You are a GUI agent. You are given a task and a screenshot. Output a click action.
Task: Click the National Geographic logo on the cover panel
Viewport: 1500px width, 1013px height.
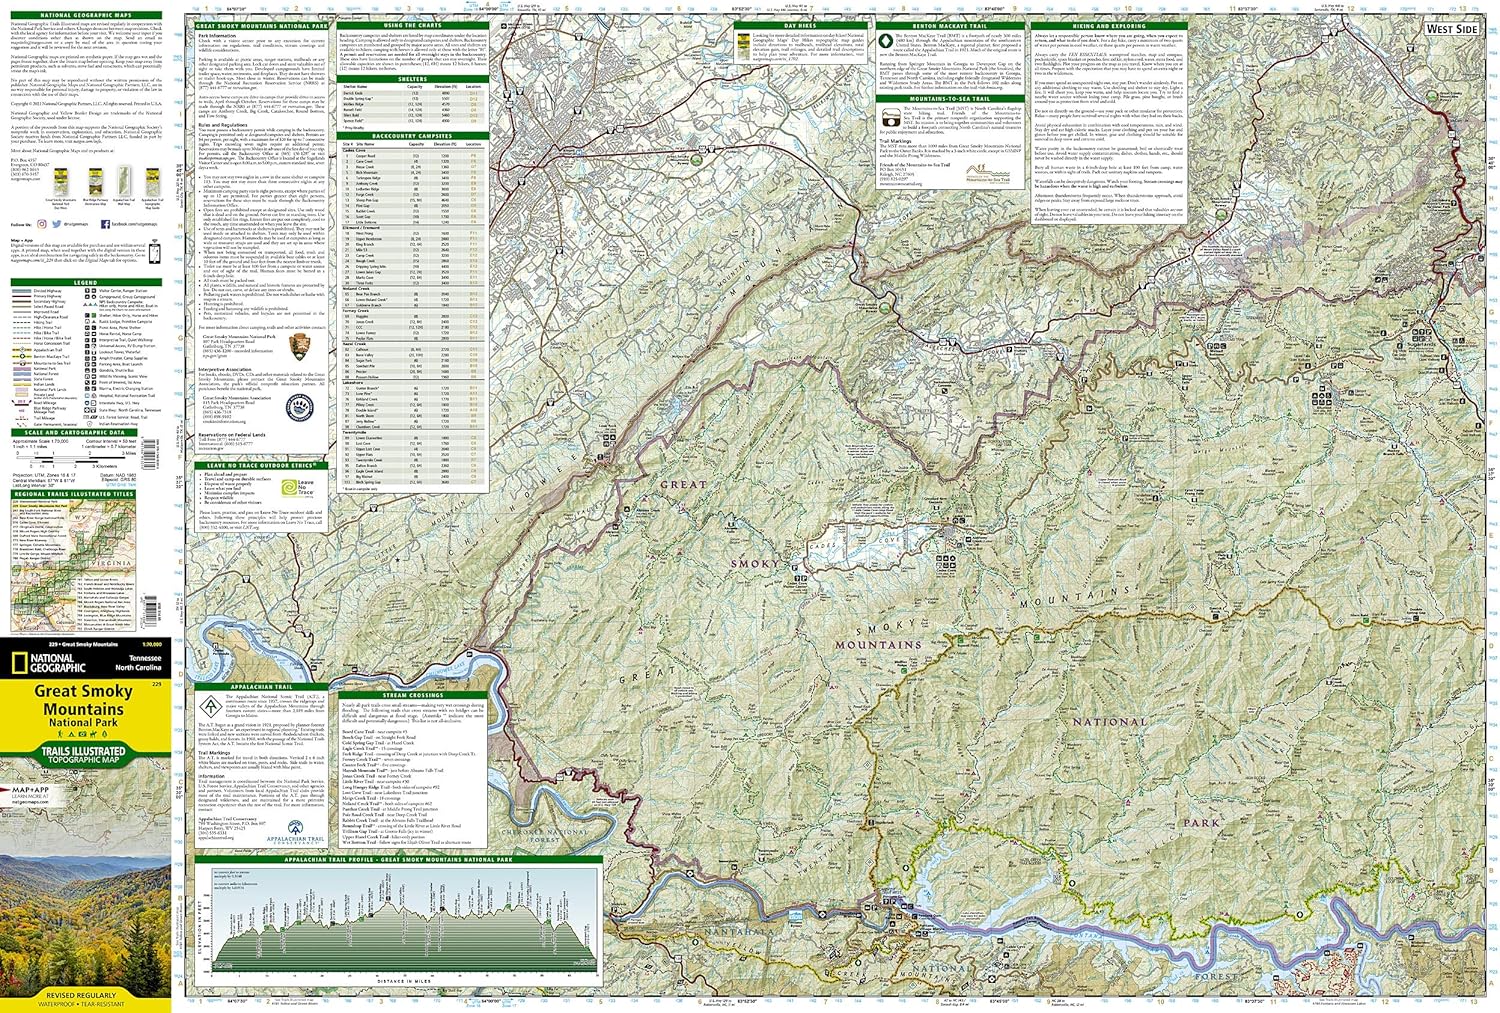coord(47,662)
